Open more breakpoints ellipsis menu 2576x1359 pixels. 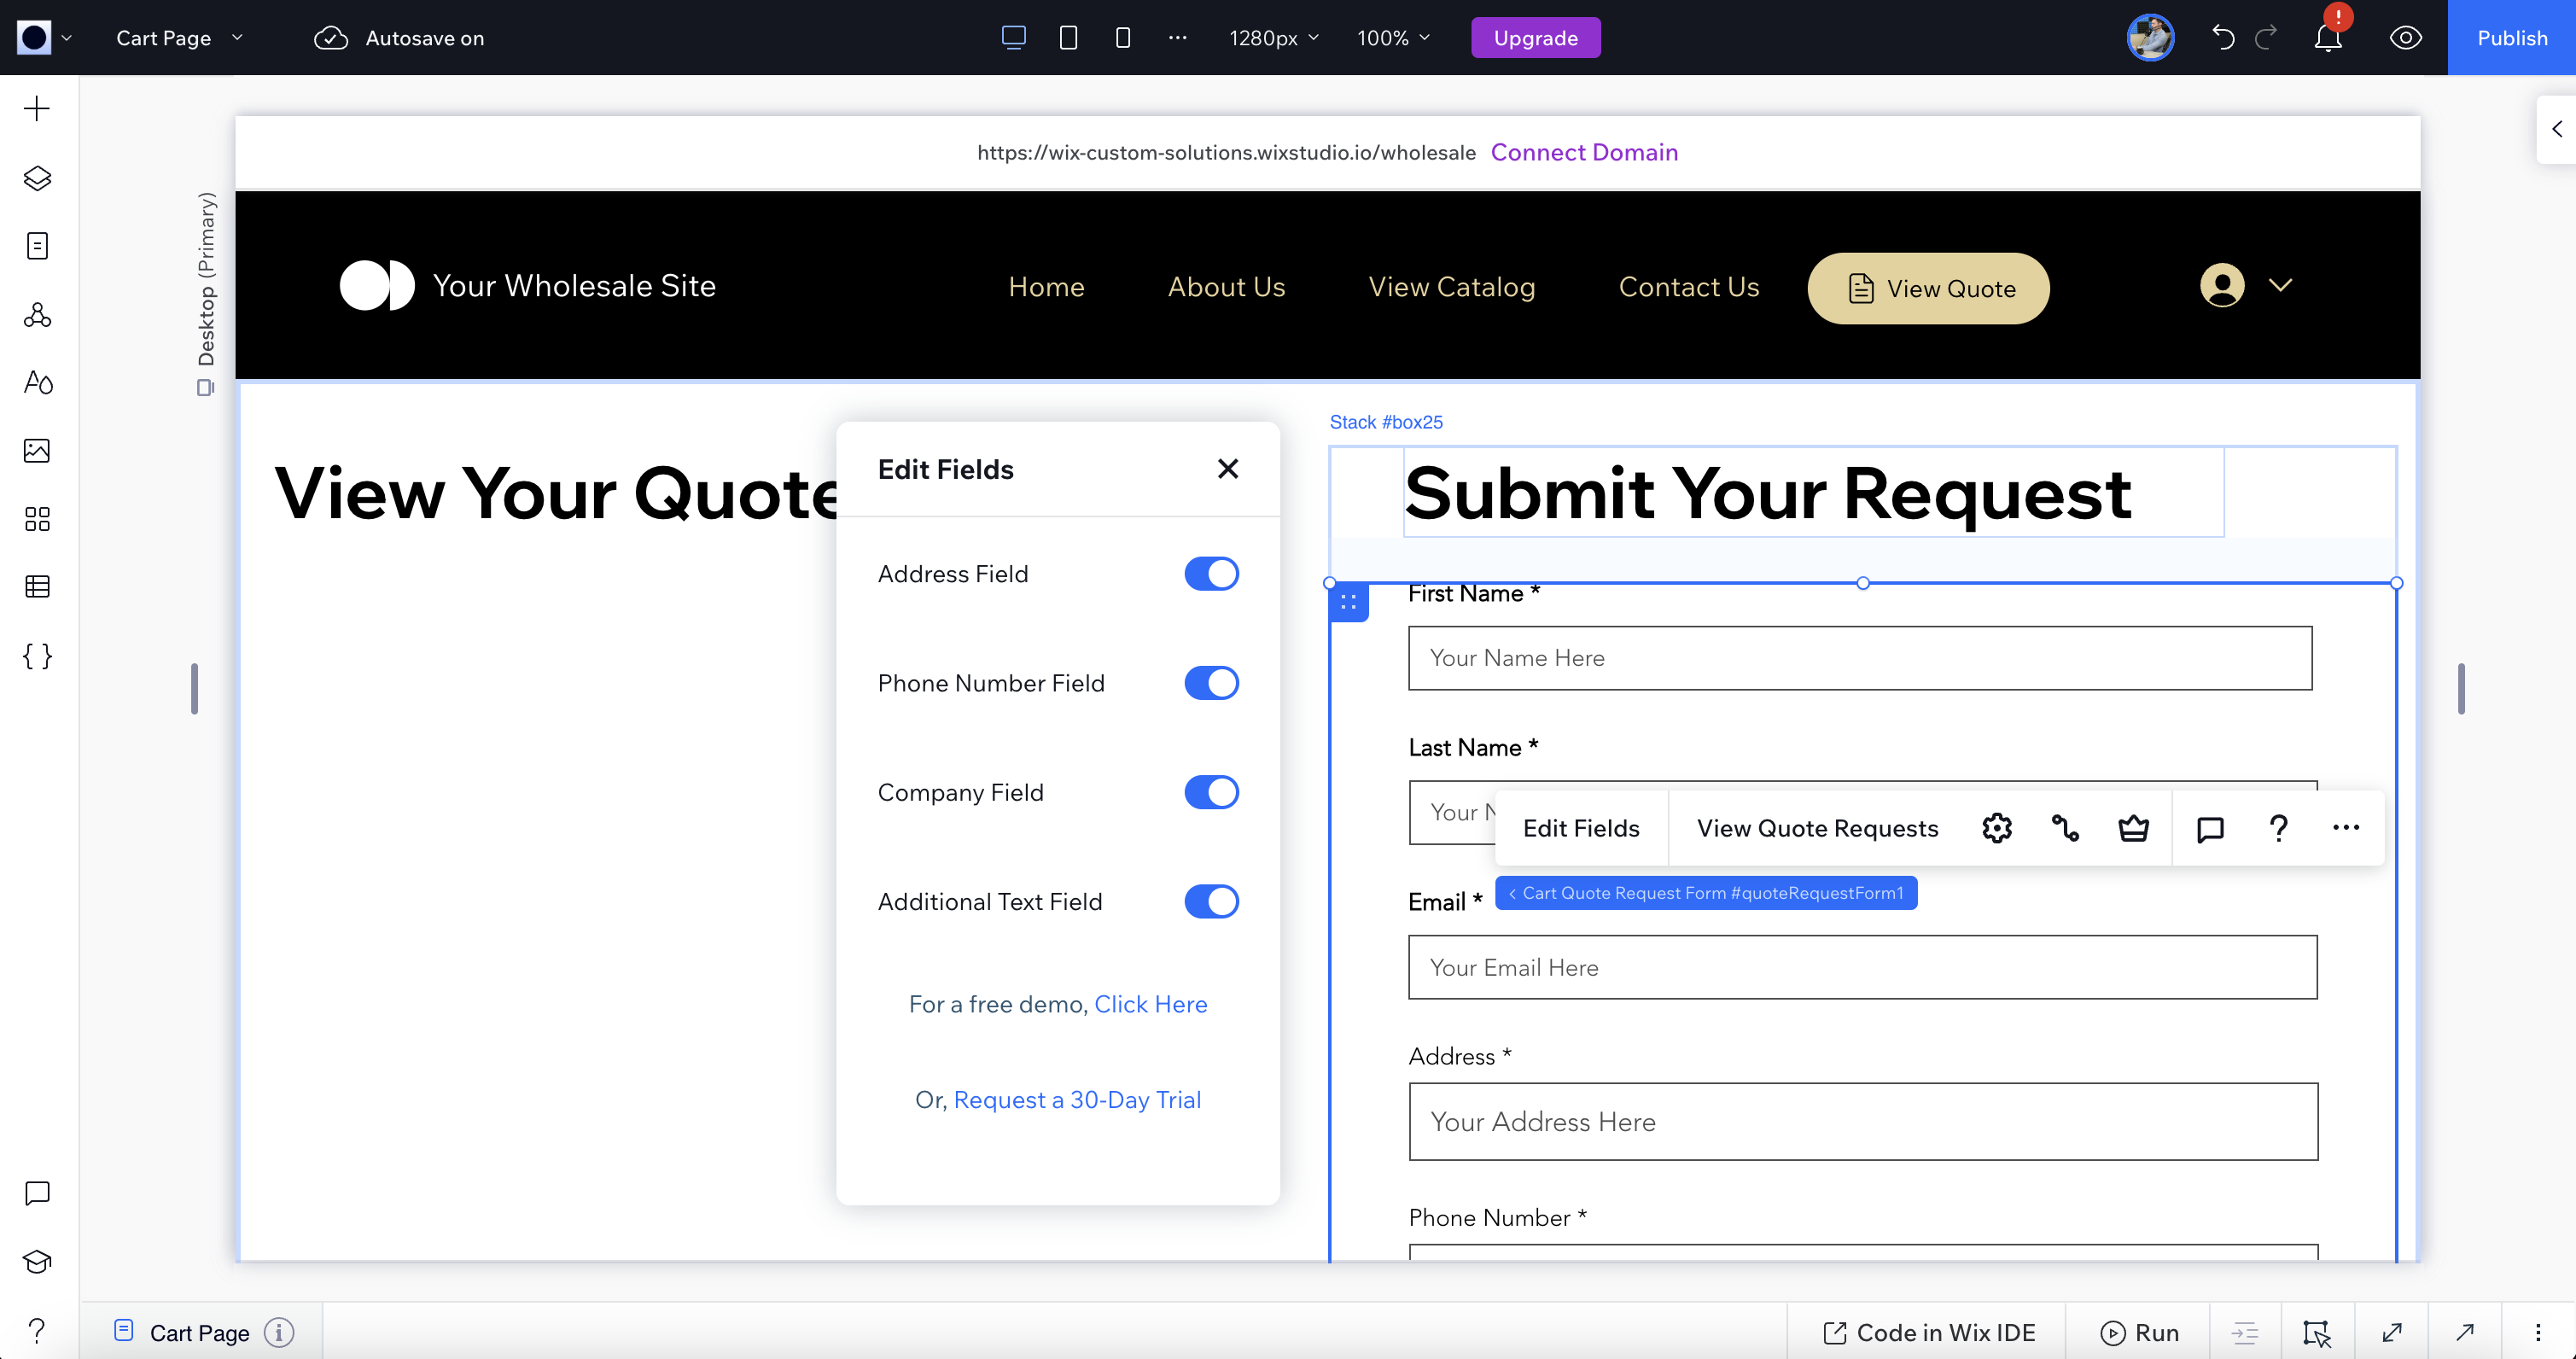point(1178,38)
